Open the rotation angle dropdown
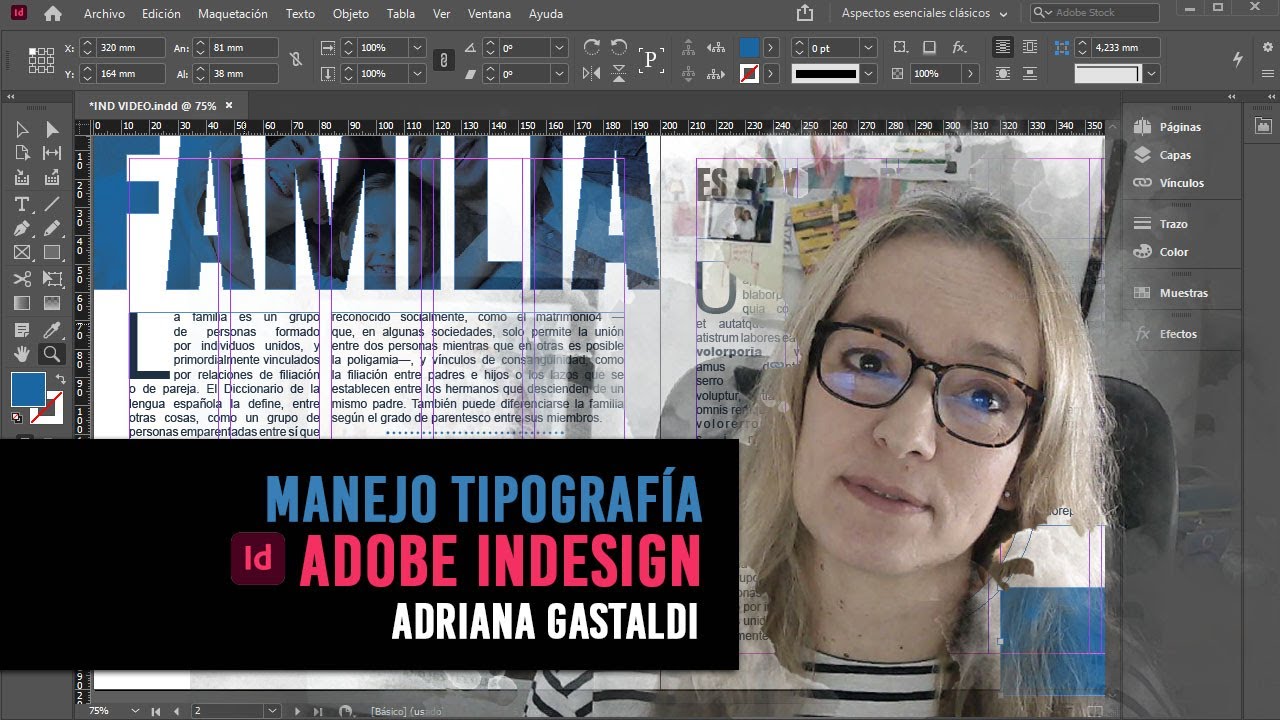Viewport: 1280px width, 720px height. (559, 48)
